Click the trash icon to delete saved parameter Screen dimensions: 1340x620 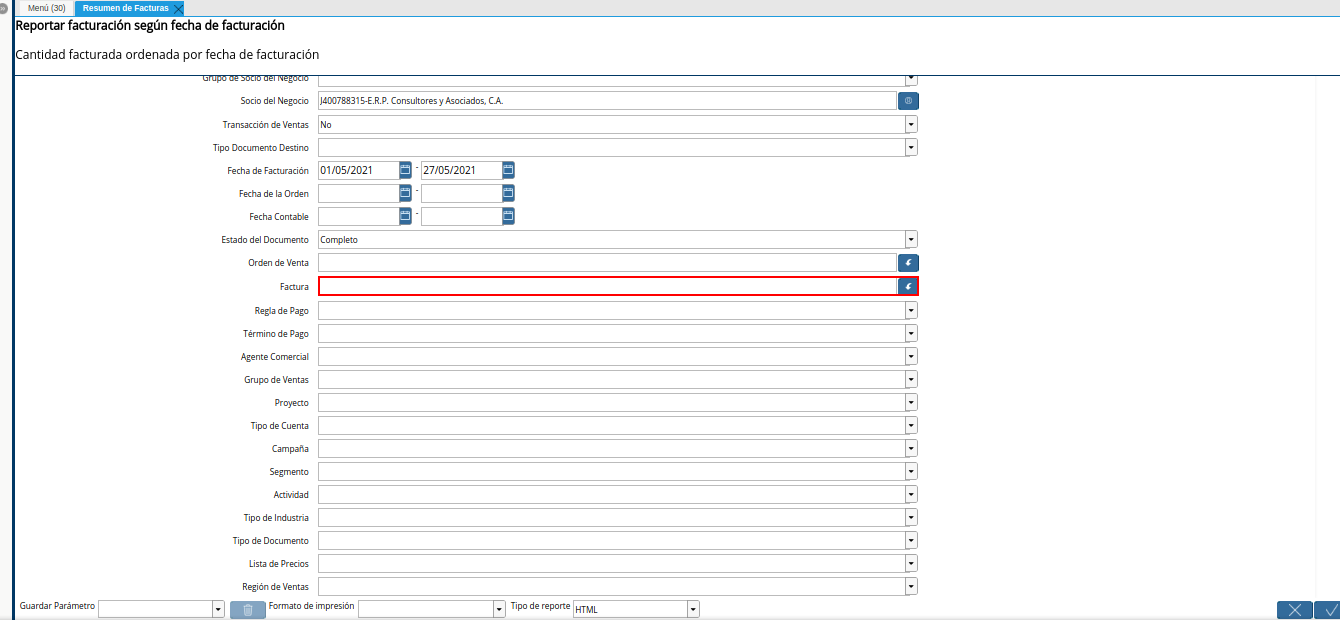248,609
